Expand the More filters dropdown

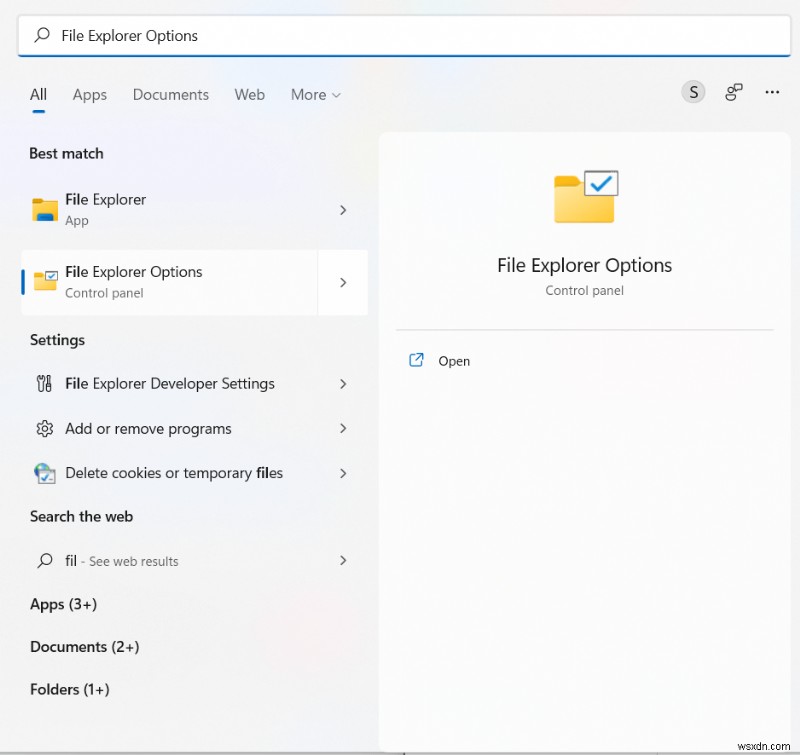315,94
